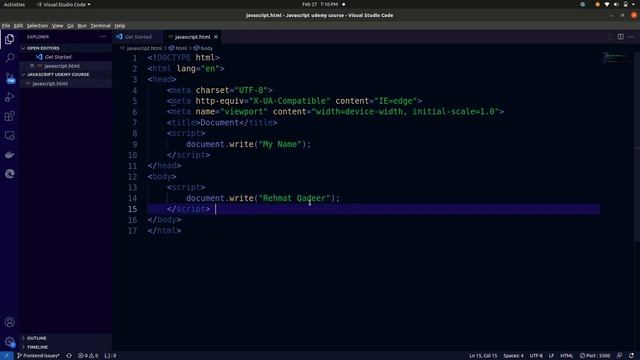Open the File menu
This screenshot has height=360, width=640.
pyautogui.click(x=6, y=26)
